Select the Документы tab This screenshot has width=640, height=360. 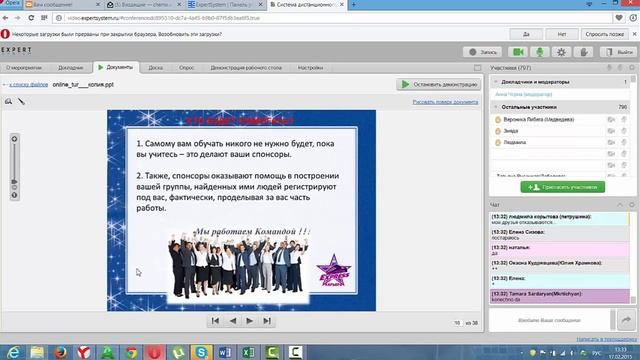click(116, 67)
